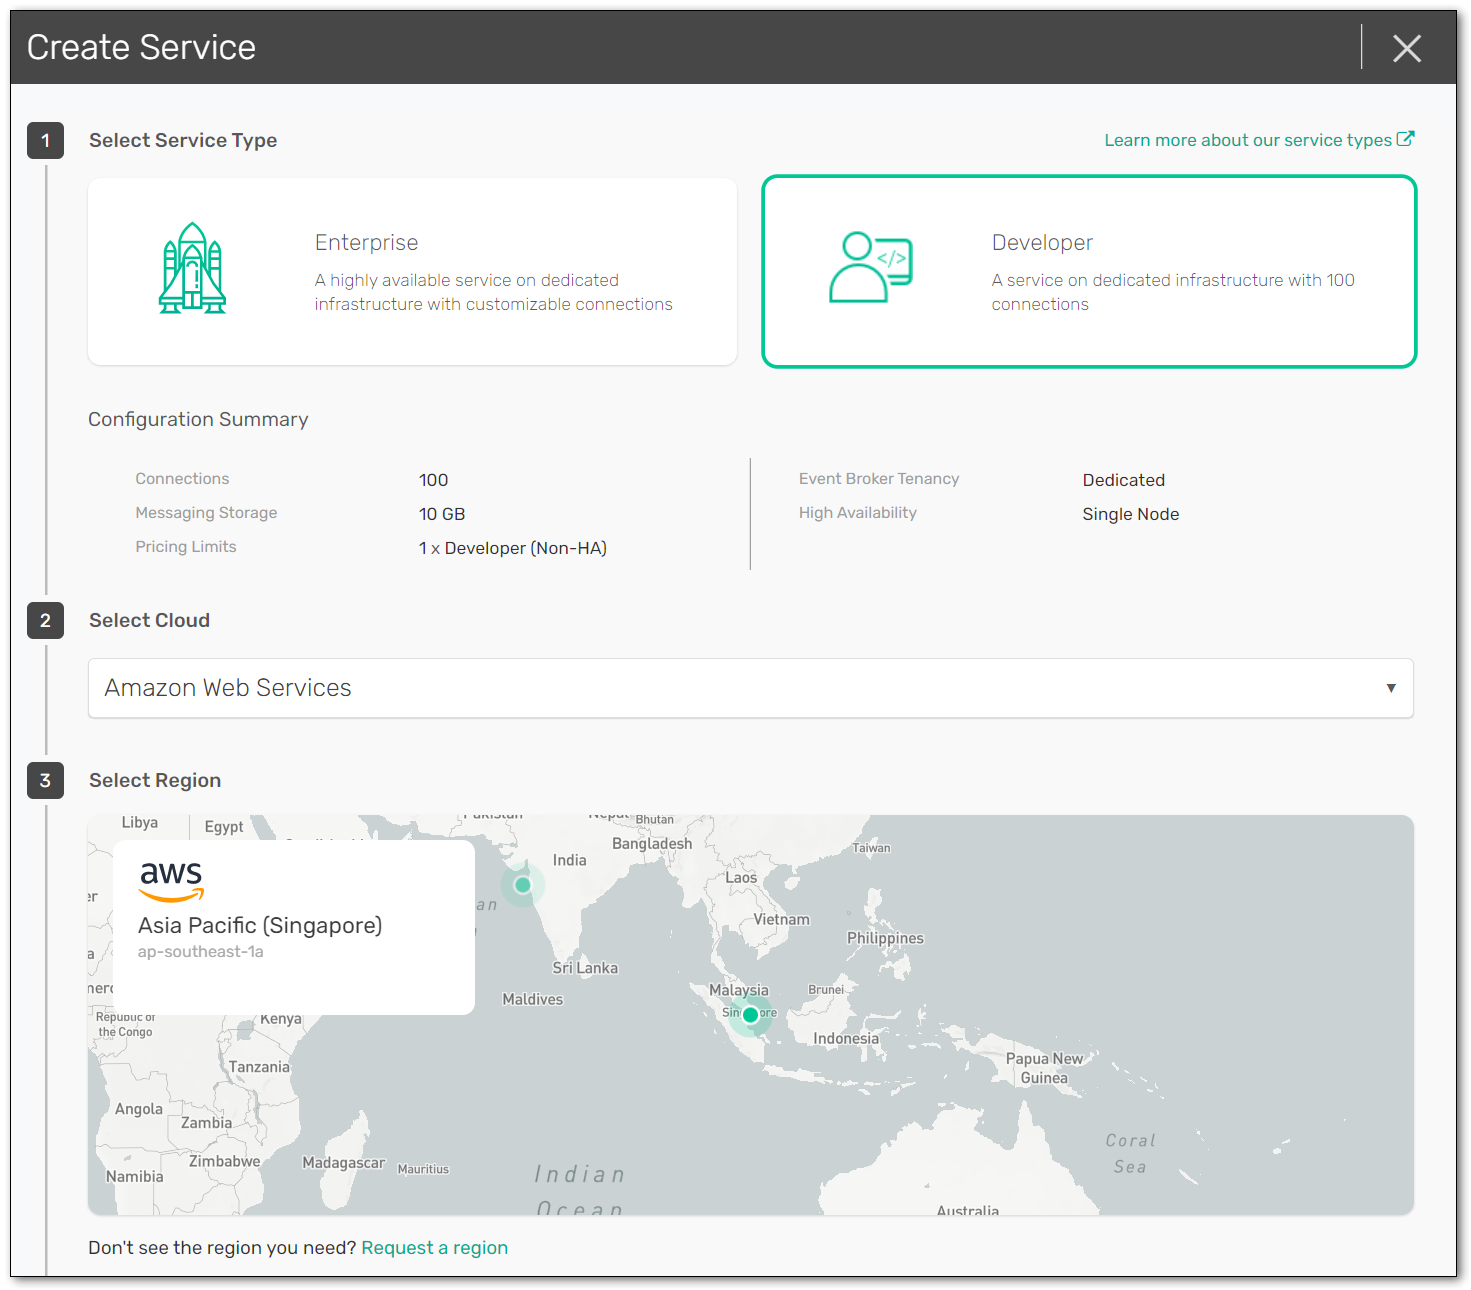Close the Create Service dialog

tap(1406, 48)
